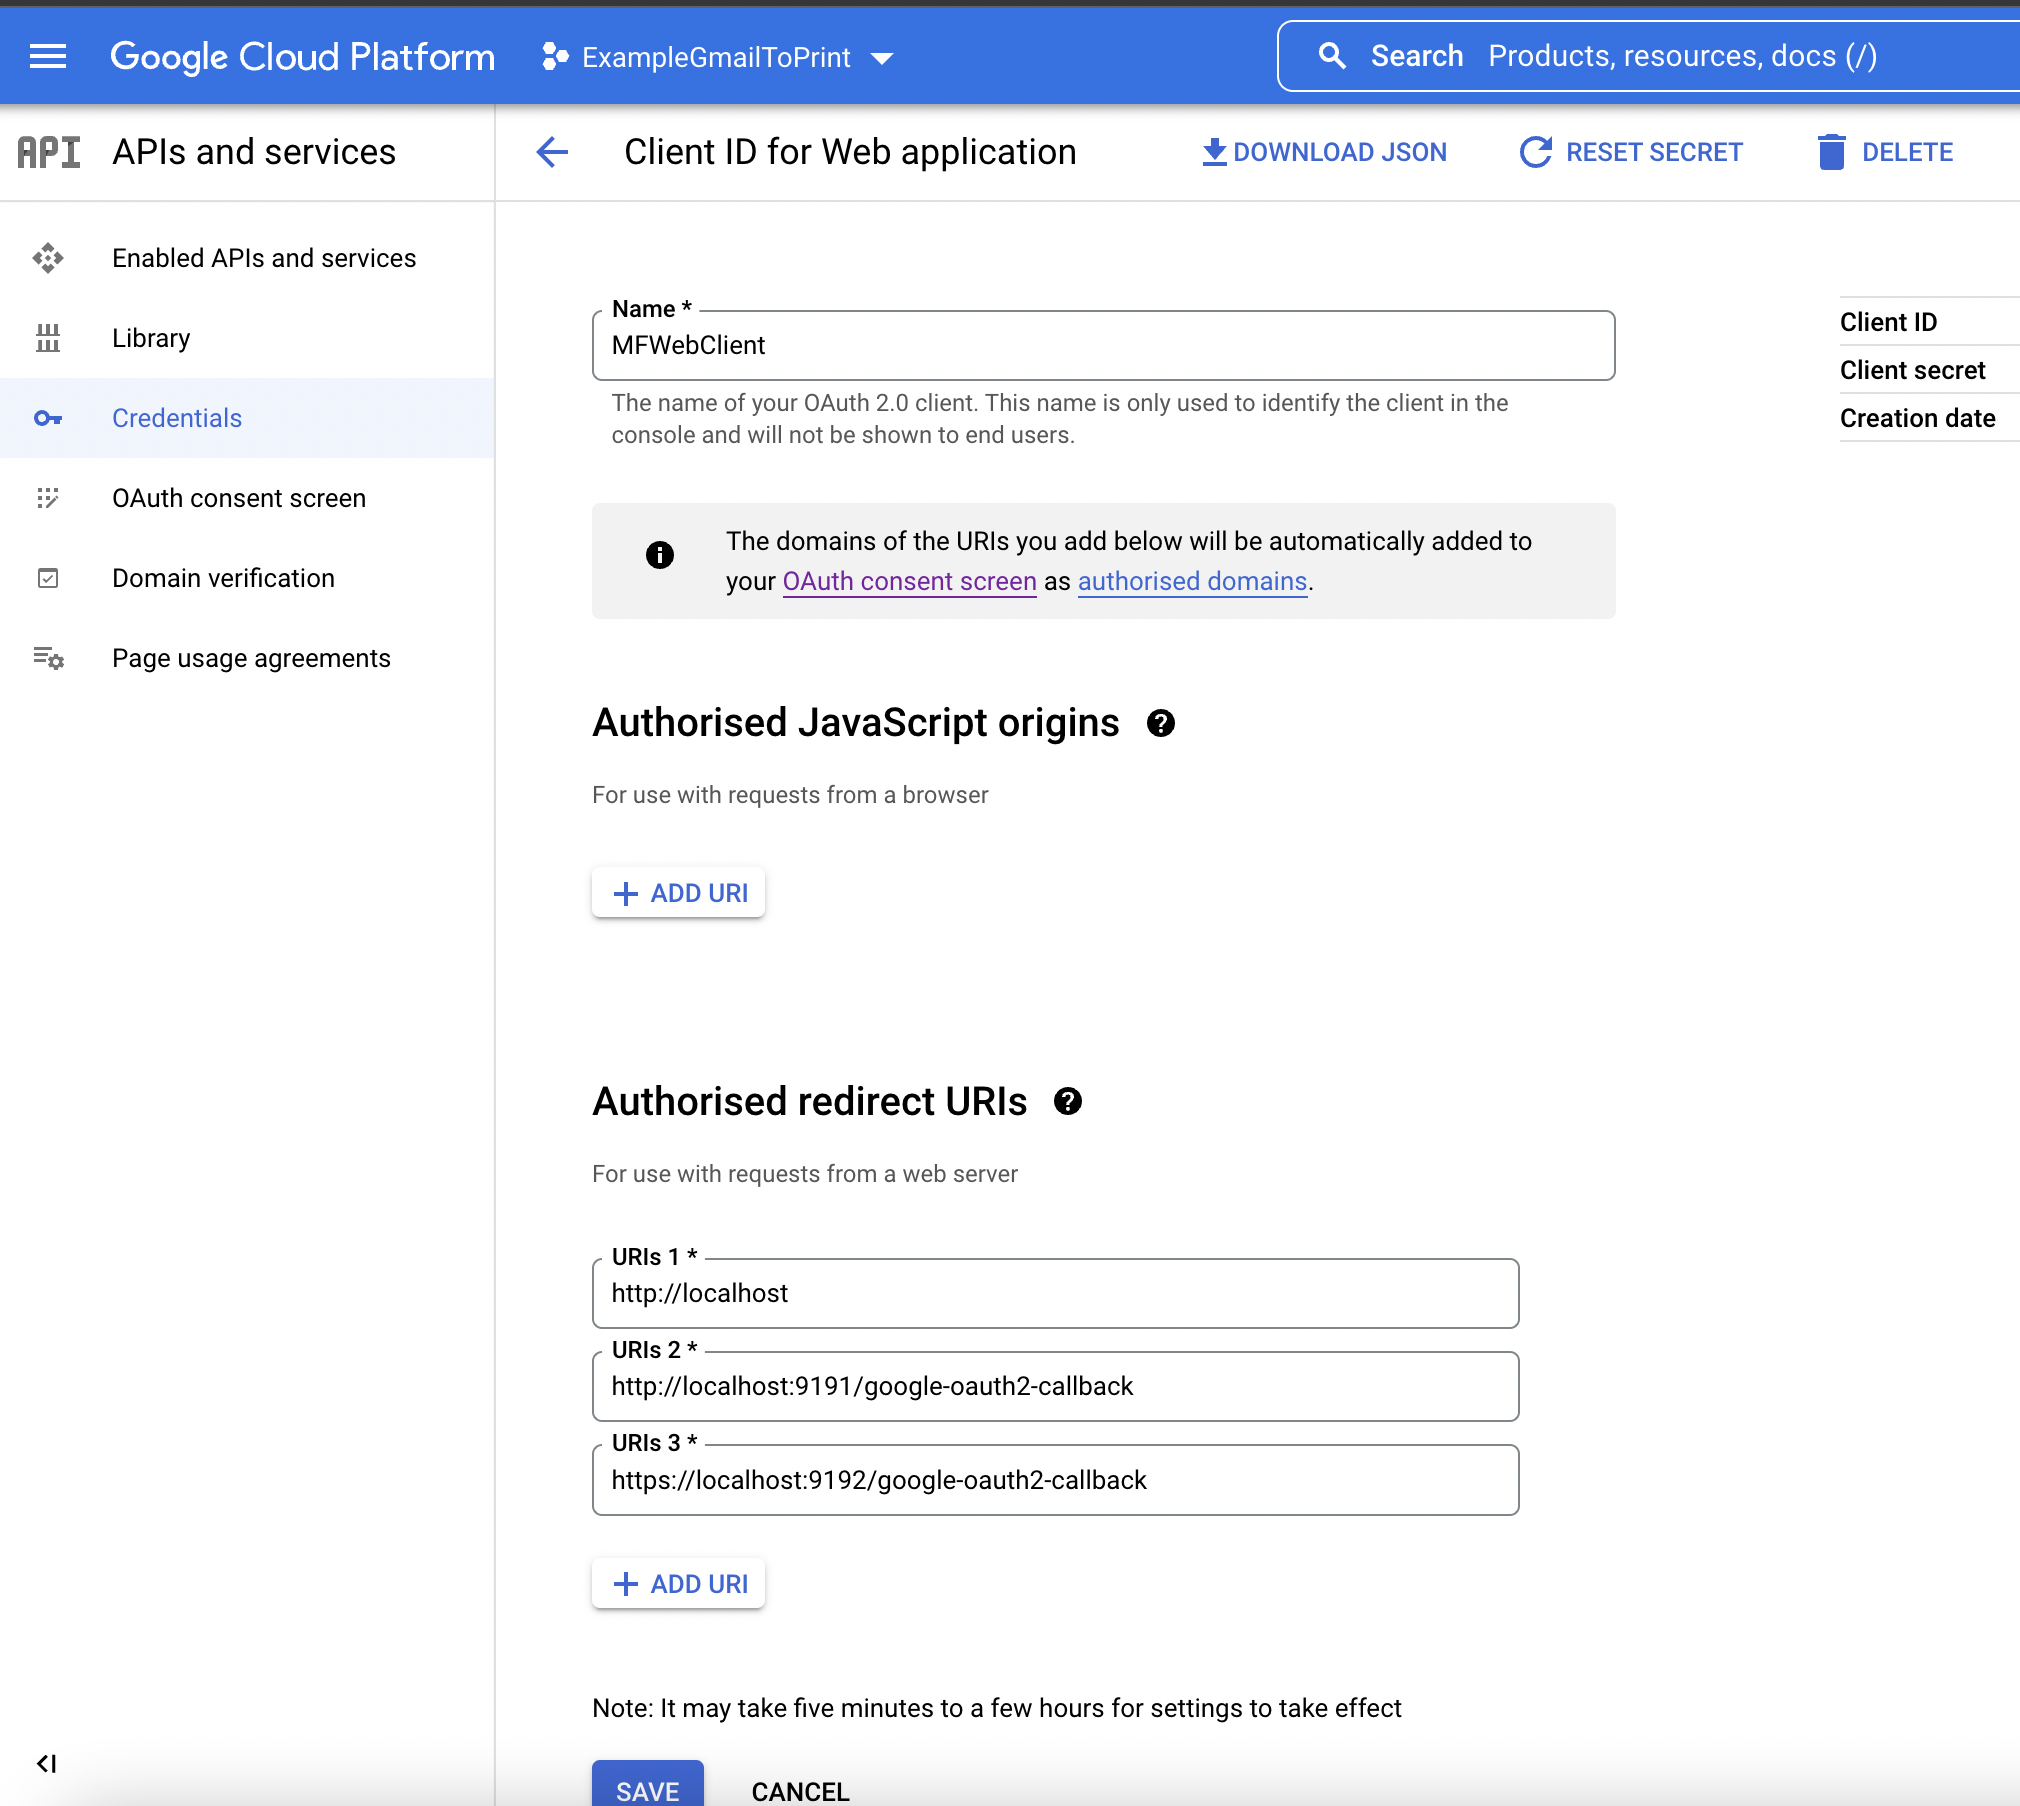Edit URIs 1 field http://localhost
Viewport: 2020px width, 1806px height.
pos(1055,1293)
